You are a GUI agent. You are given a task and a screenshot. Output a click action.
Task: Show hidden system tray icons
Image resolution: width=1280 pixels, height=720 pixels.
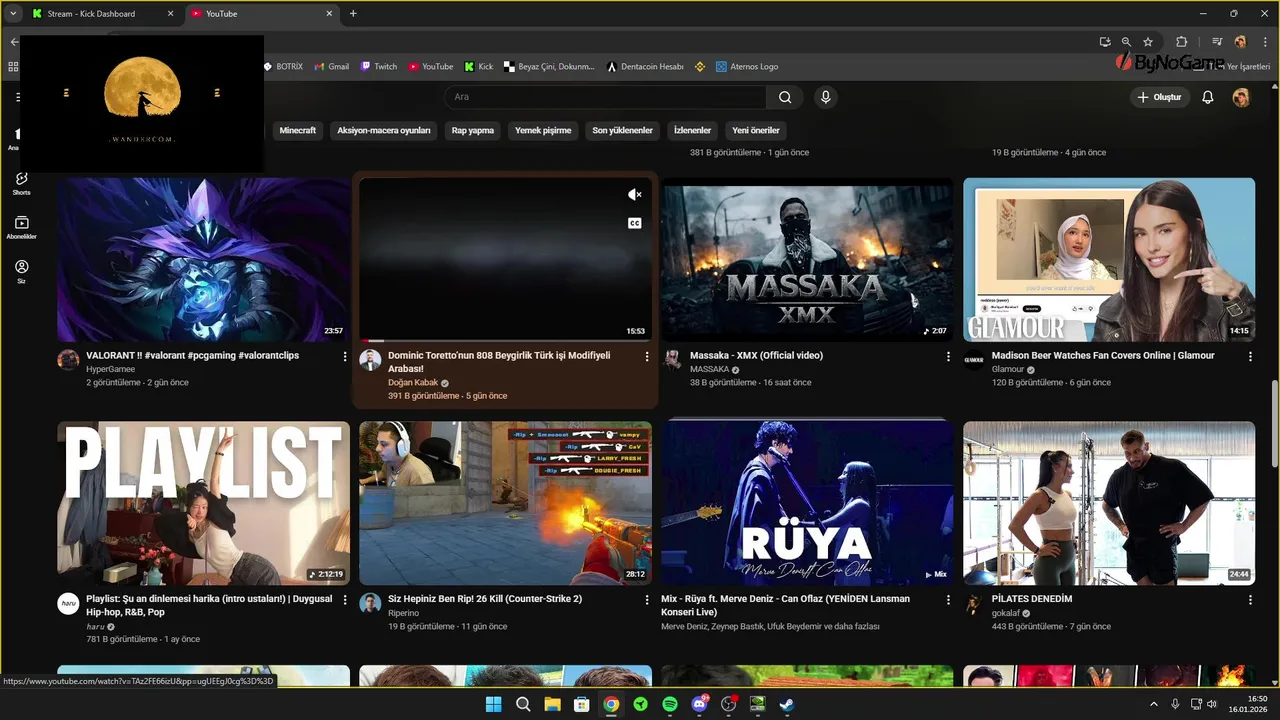point(1153,704)
